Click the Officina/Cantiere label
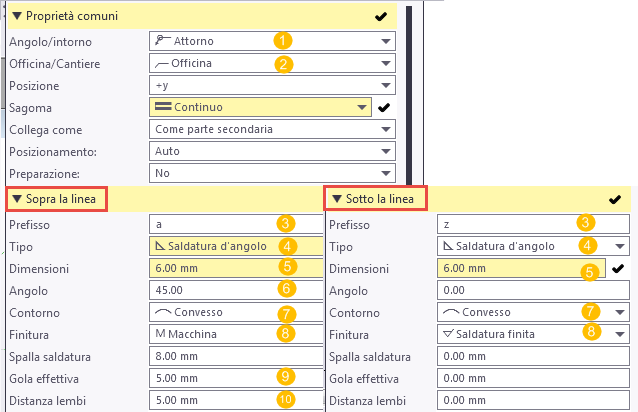The width and height of the screenshot is (638, 412). pos(55,64)
